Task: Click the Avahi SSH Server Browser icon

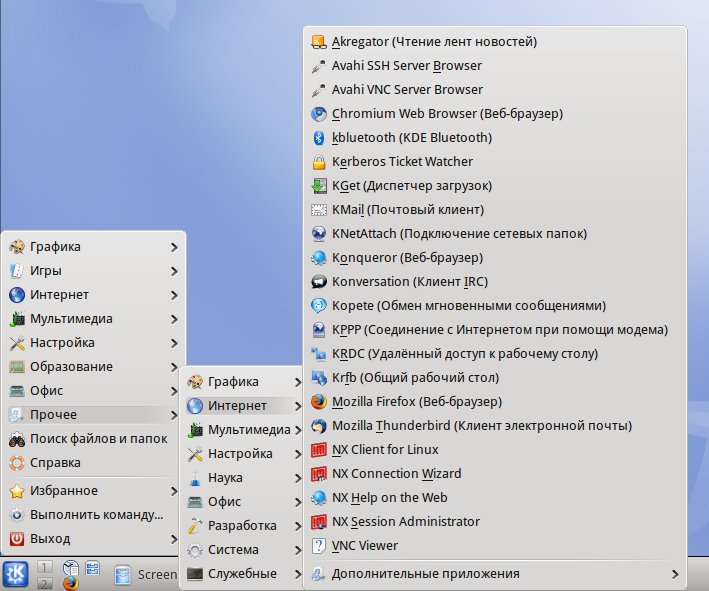Action: pos(319,66)
